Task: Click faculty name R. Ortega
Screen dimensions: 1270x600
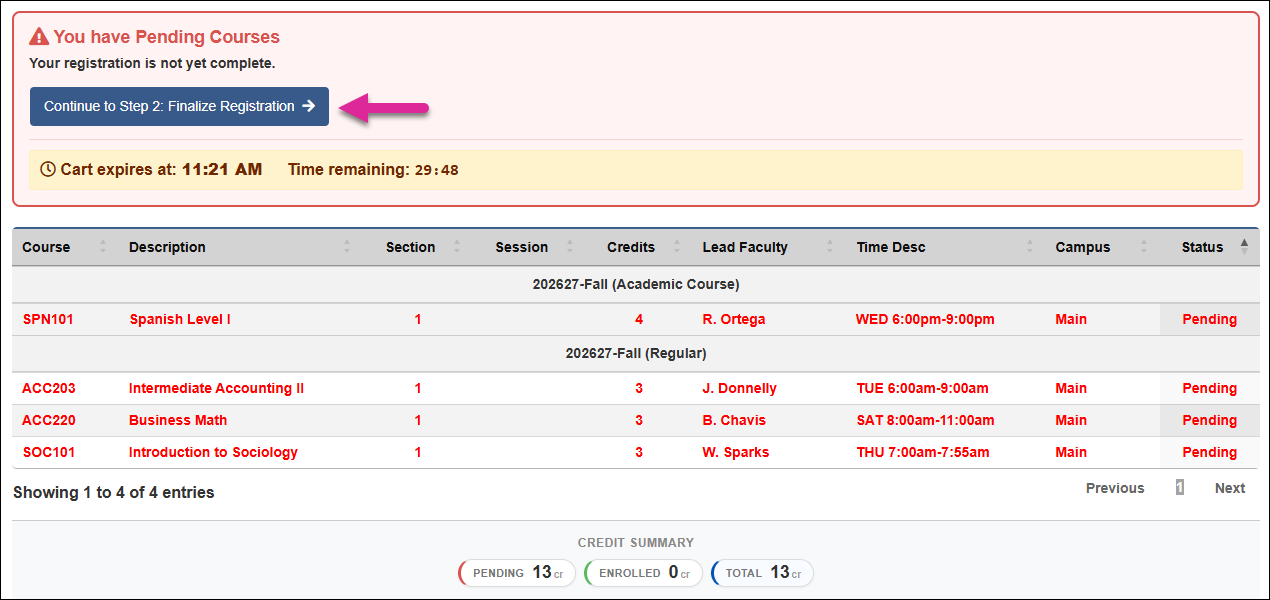Action: click(734, 319)
